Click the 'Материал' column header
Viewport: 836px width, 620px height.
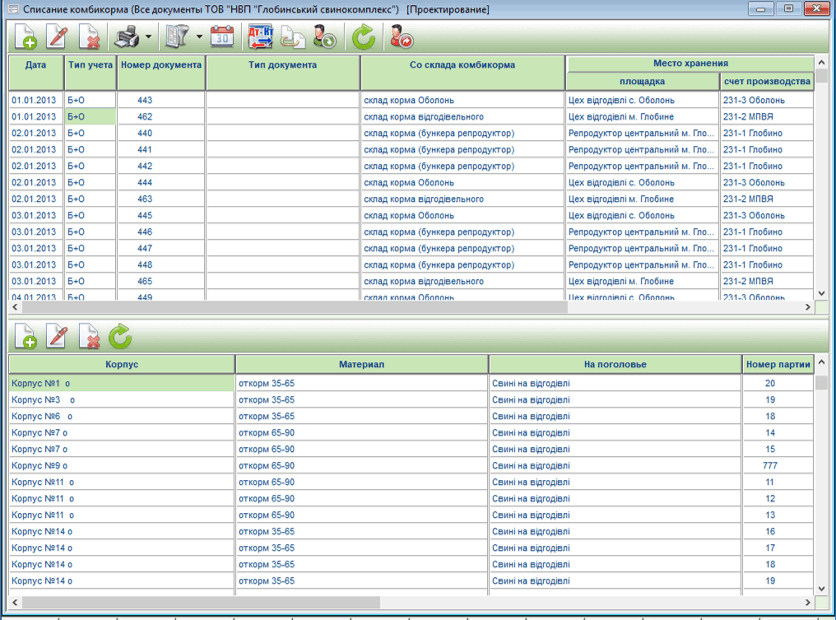361,365
